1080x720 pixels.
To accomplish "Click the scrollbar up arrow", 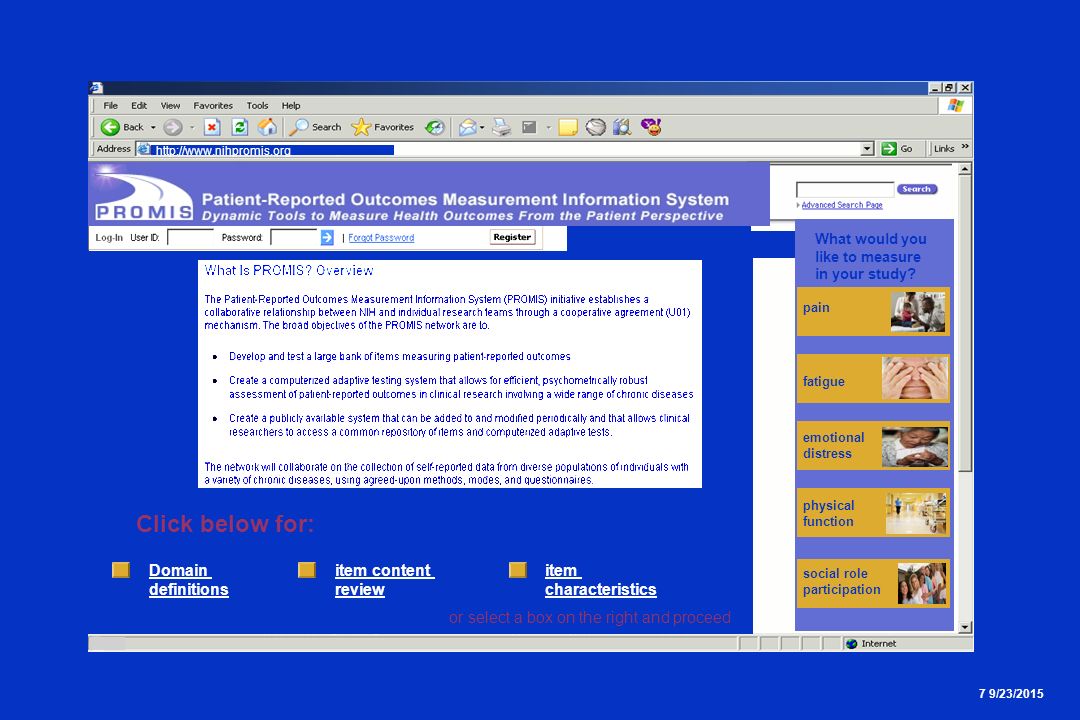I will [x=965, y=169].
